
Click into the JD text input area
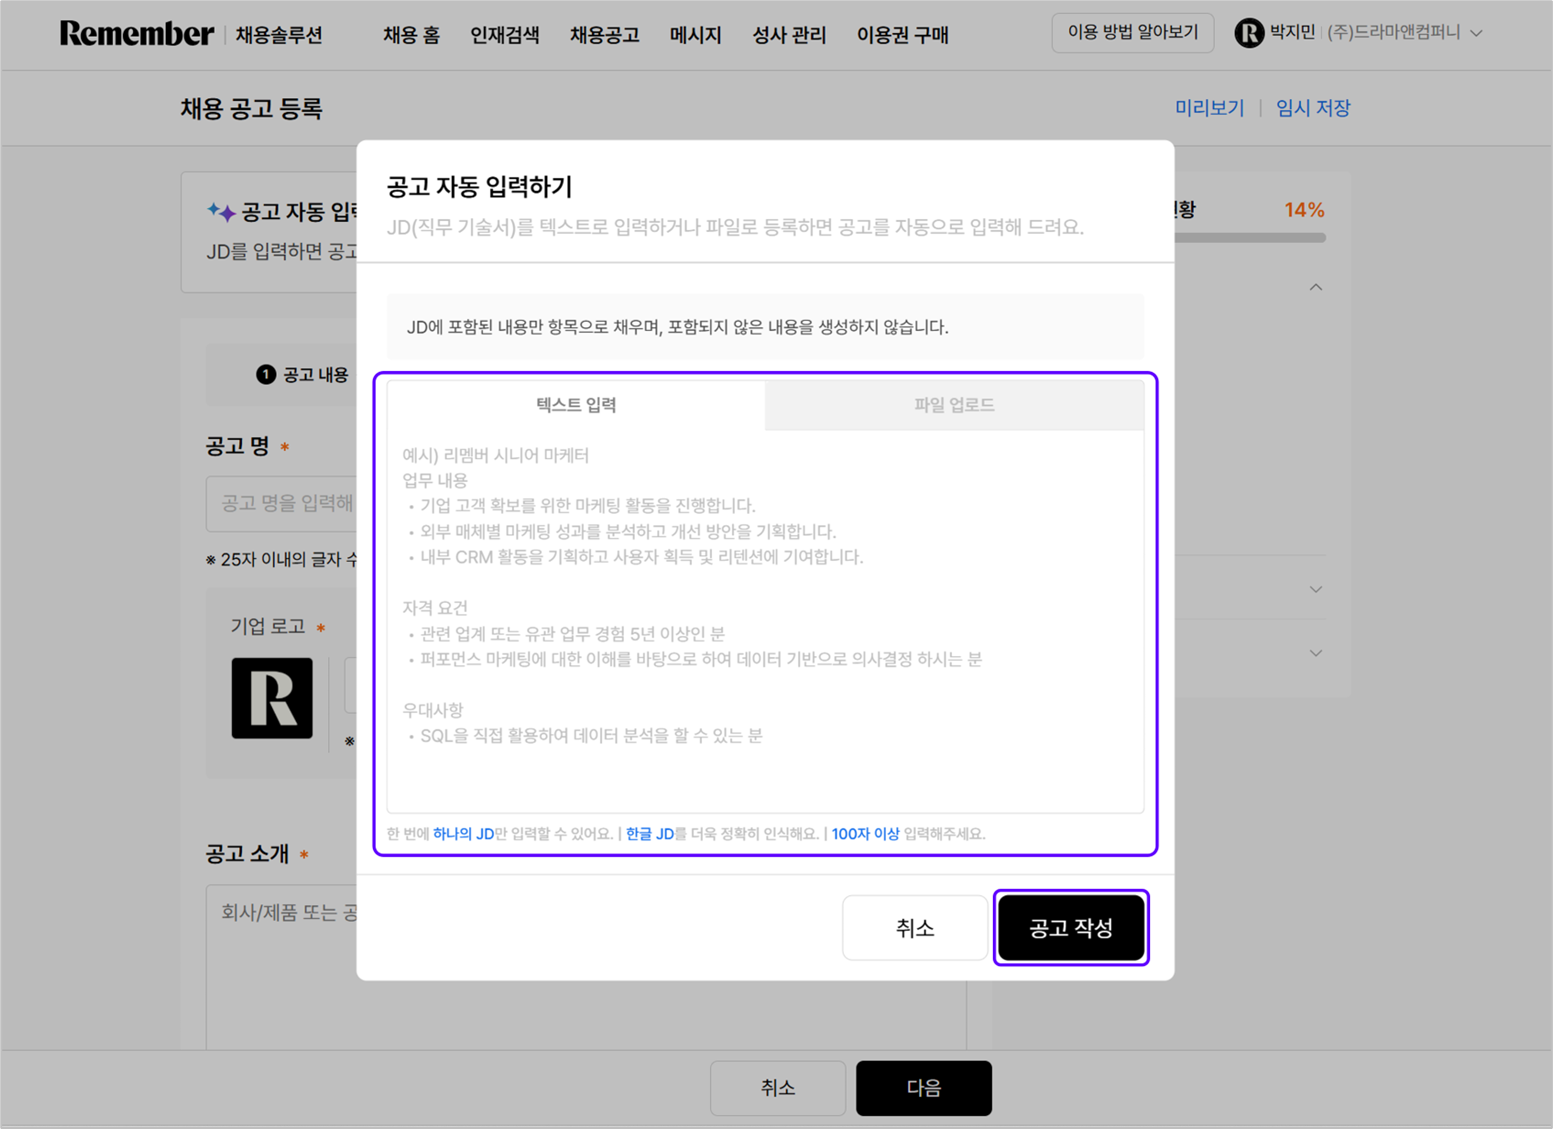point(765,620)
